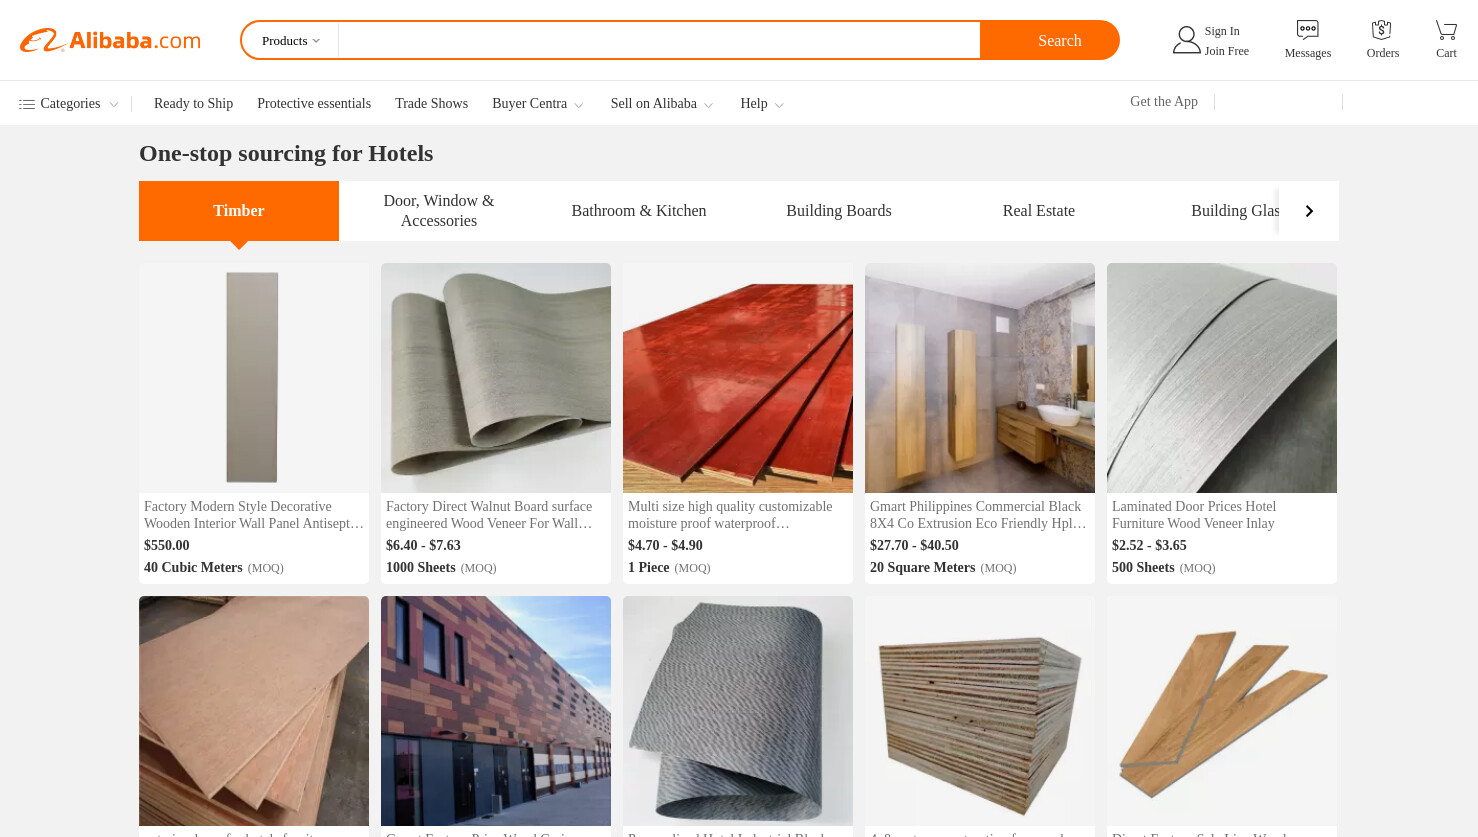Switch to Real Estate tab

coord(1039,211)
